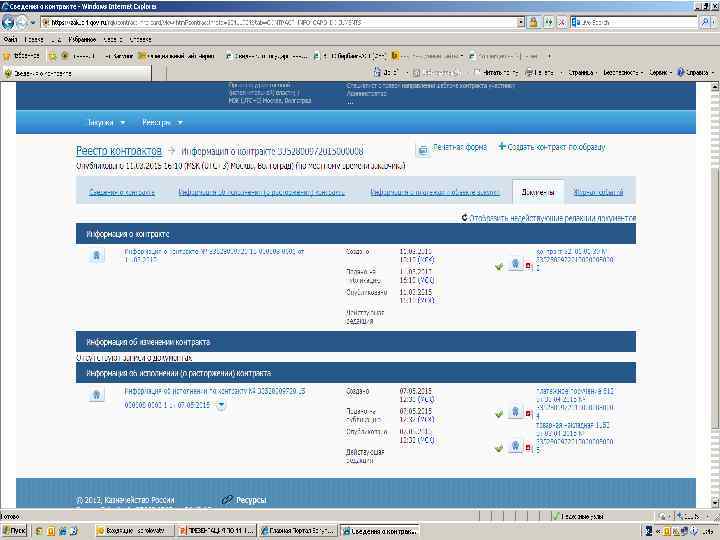Click the green Refresh page icon

pos(548,22)
